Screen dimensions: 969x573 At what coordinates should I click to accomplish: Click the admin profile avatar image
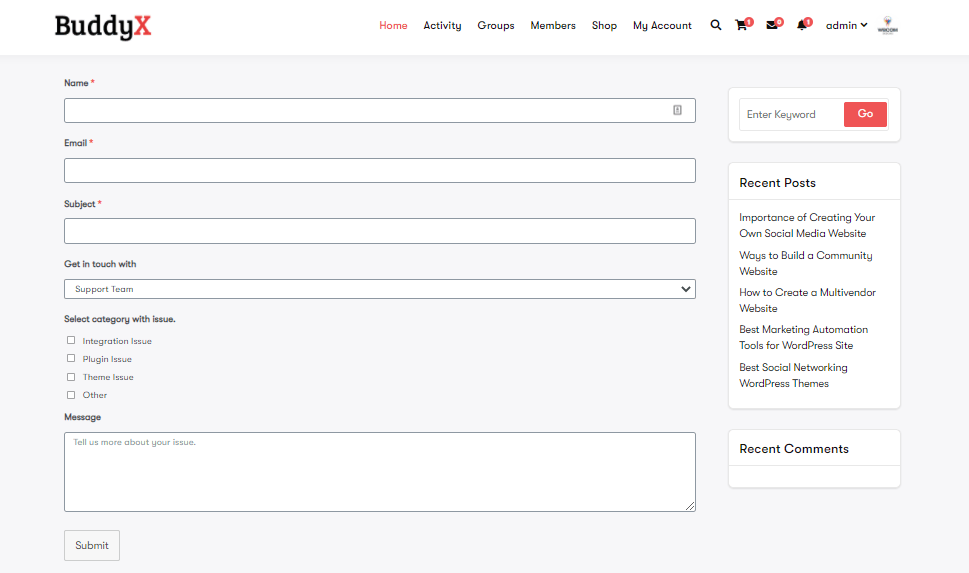(887, 26)
